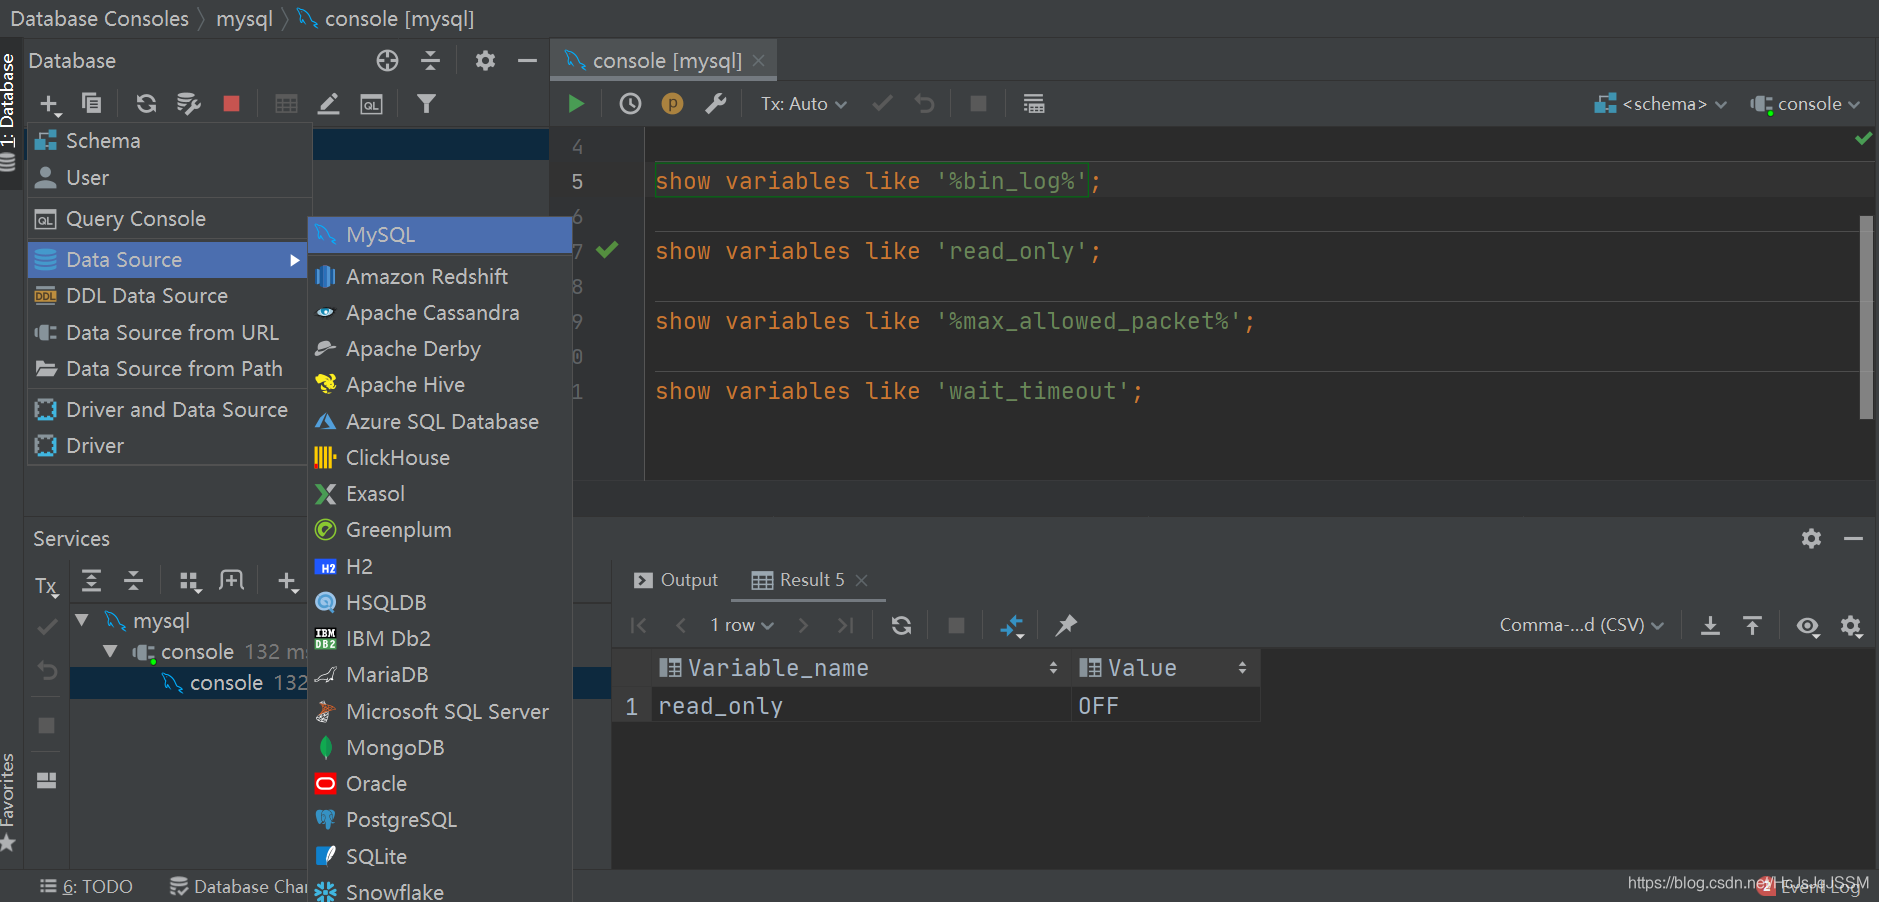The image size is (1879, 902).
Task: Select Query Console menu entry
Action: (x=168, y=219)
